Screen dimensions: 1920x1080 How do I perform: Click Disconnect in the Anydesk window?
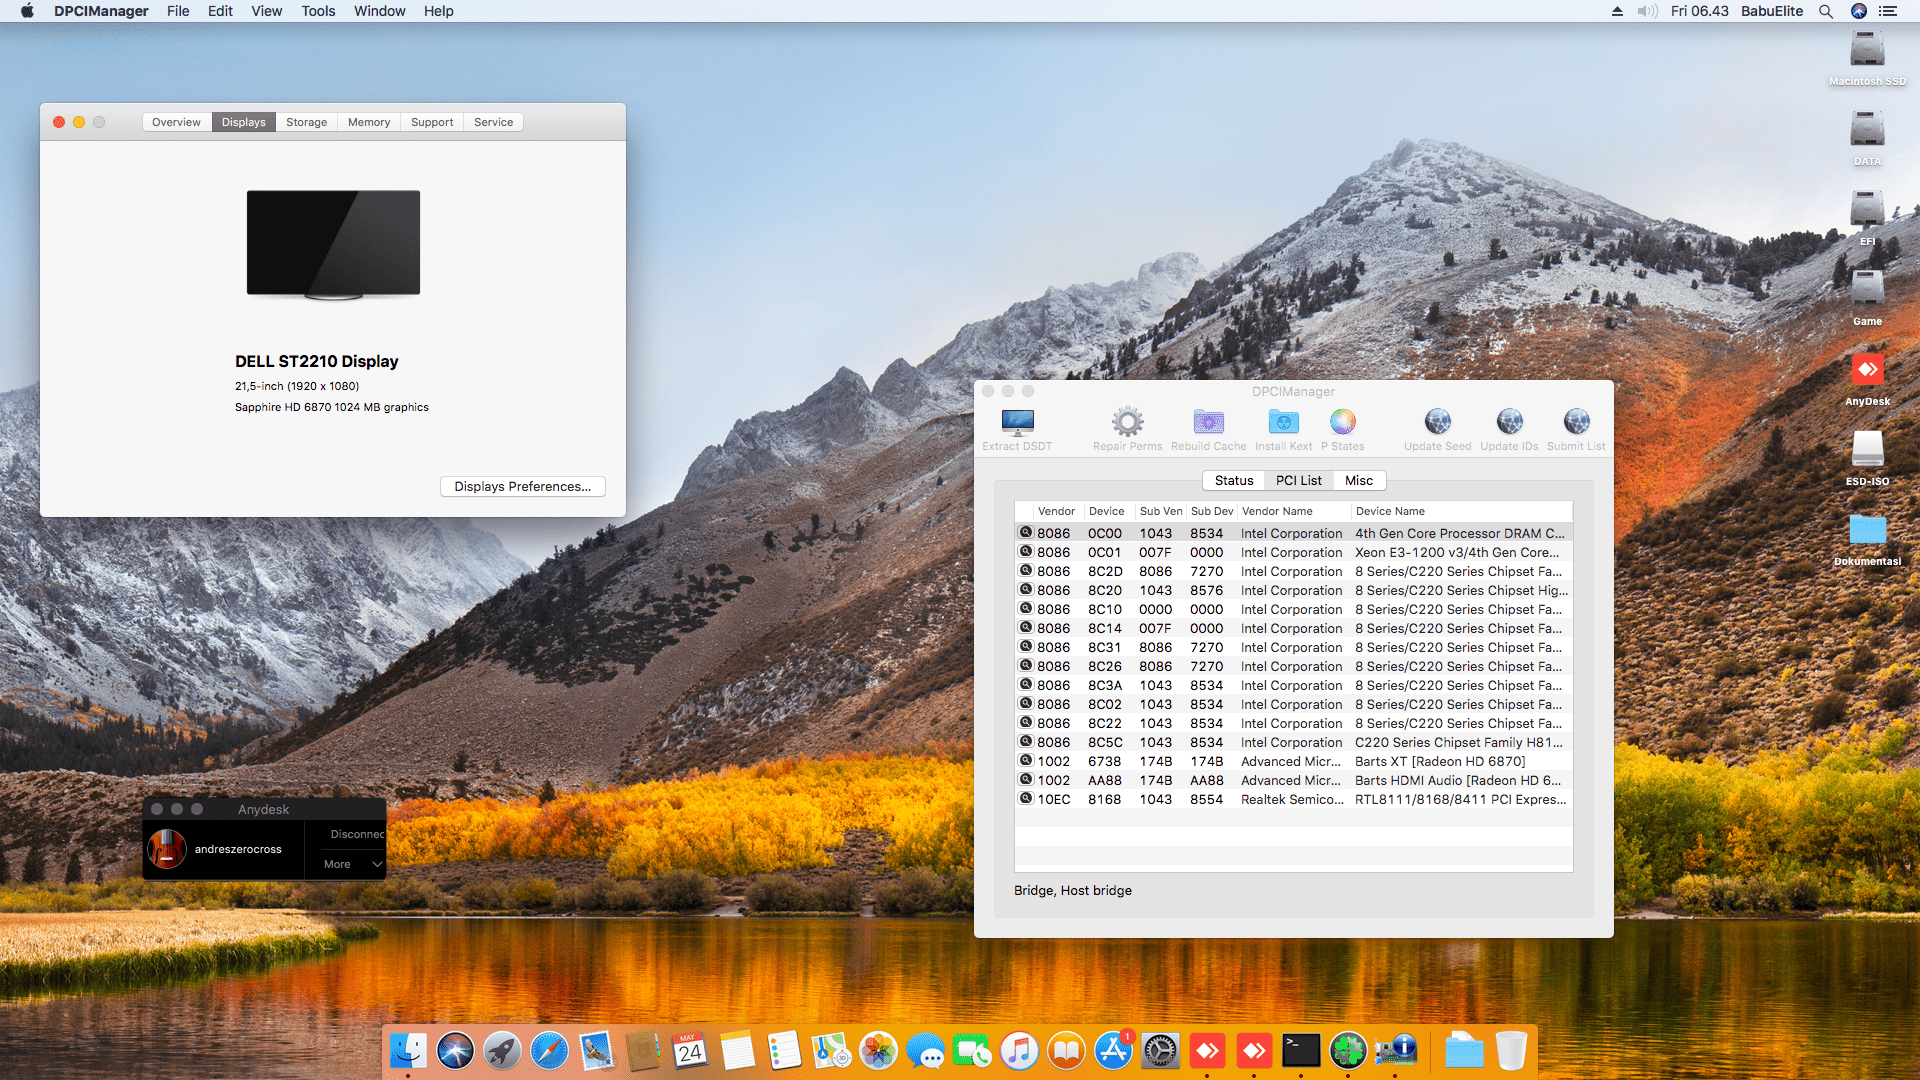356,834
